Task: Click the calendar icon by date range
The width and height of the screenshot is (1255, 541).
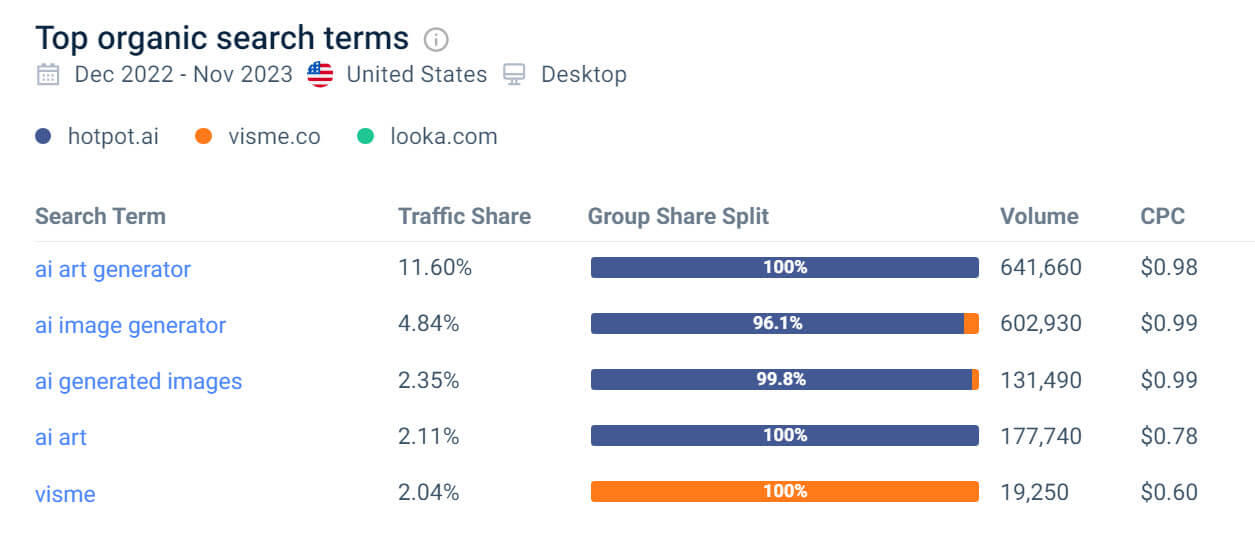Action: (x=47, y=75)
